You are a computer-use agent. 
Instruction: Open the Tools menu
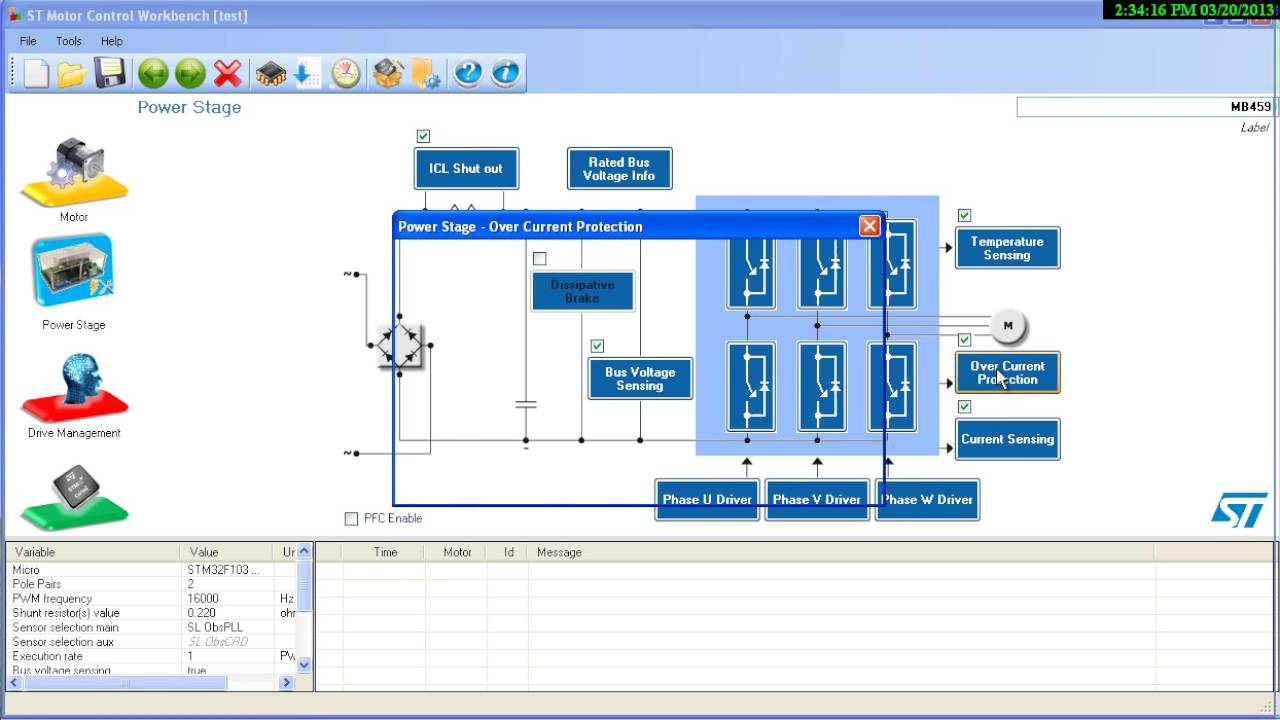click(x=69, y=41)
